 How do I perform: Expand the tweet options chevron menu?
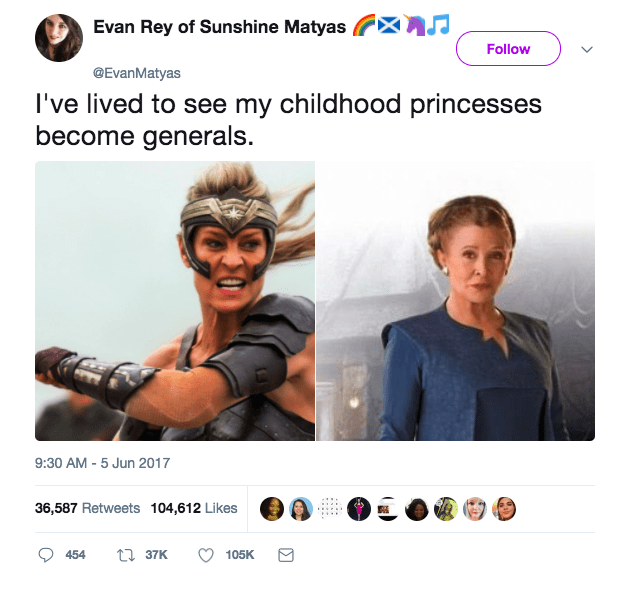pos(587,49)
